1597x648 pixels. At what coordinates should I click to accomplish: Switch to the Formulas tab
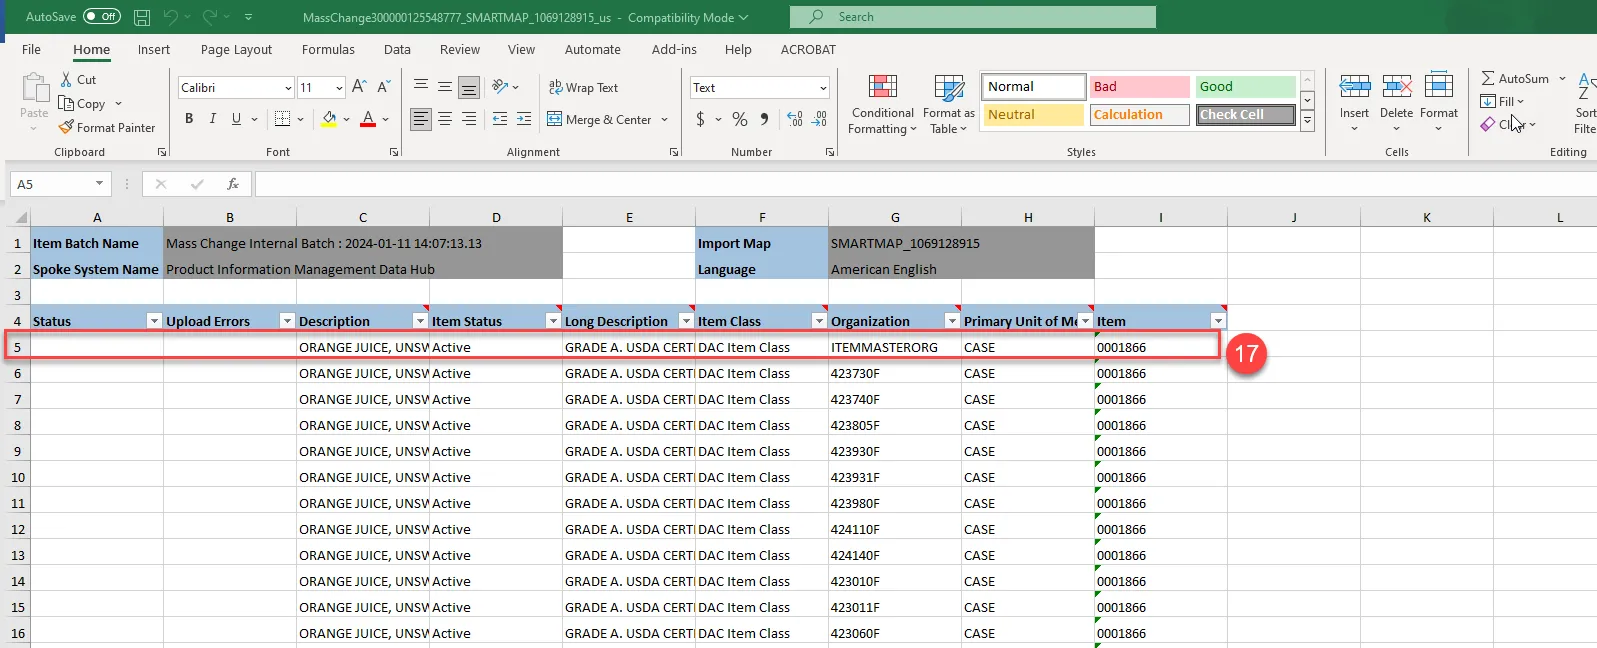click(328, 50)
